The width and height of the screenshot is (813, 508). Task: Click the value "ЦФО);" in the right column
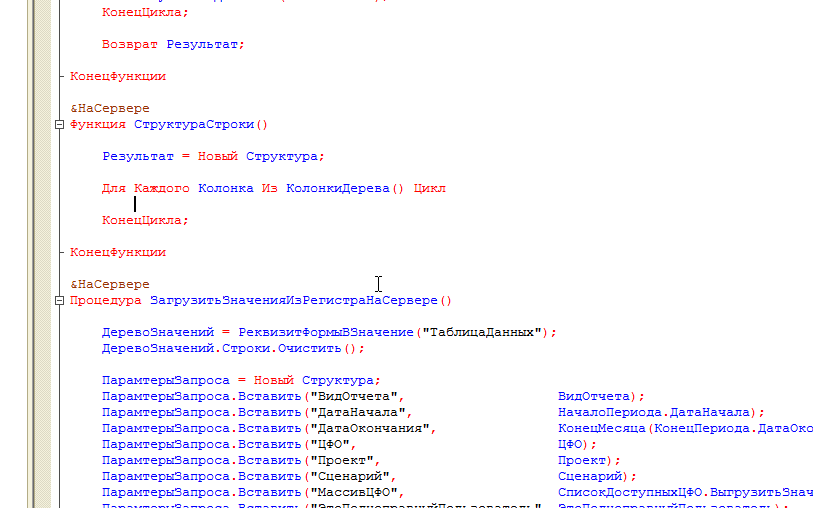click(x=578, y=445)
